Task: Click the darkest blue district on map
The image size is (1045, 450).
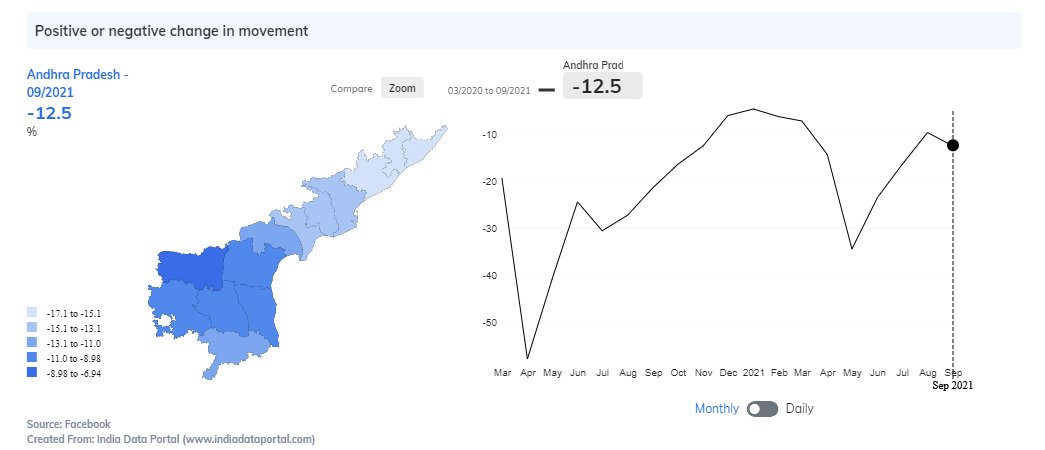Action: (x=191, y=268)
